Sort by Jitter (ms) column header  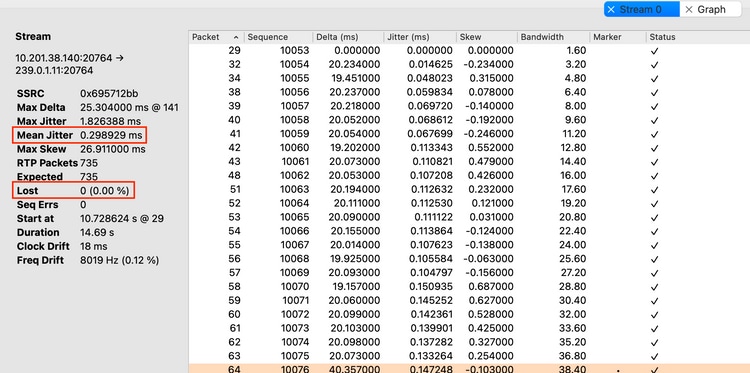[x=419, y=37]
